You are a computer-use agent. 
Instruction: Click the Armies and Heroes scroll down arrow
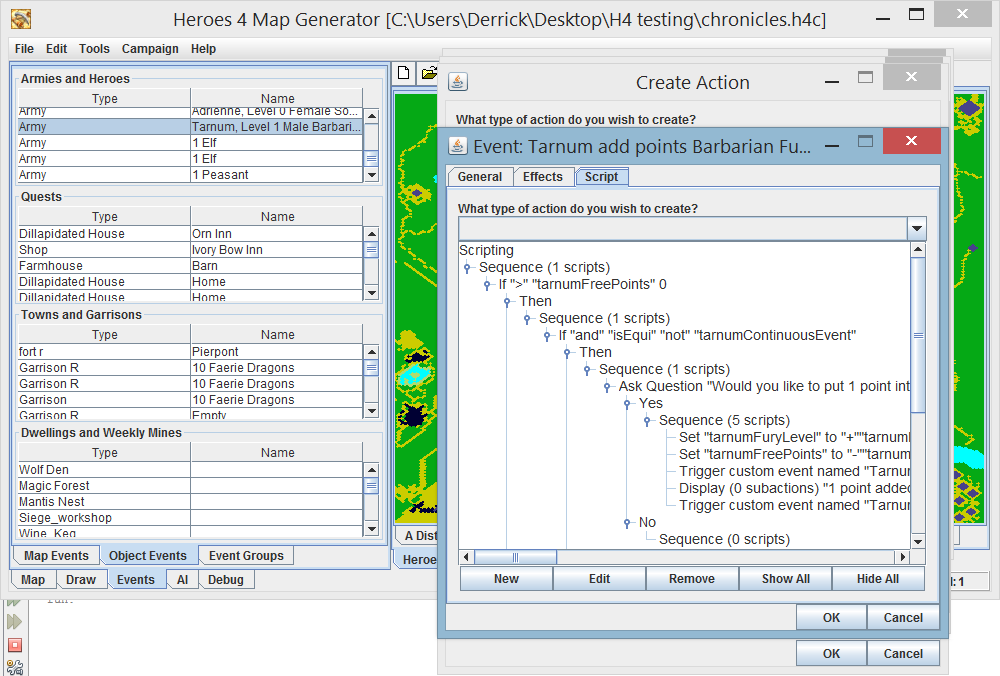coord(372,175)
